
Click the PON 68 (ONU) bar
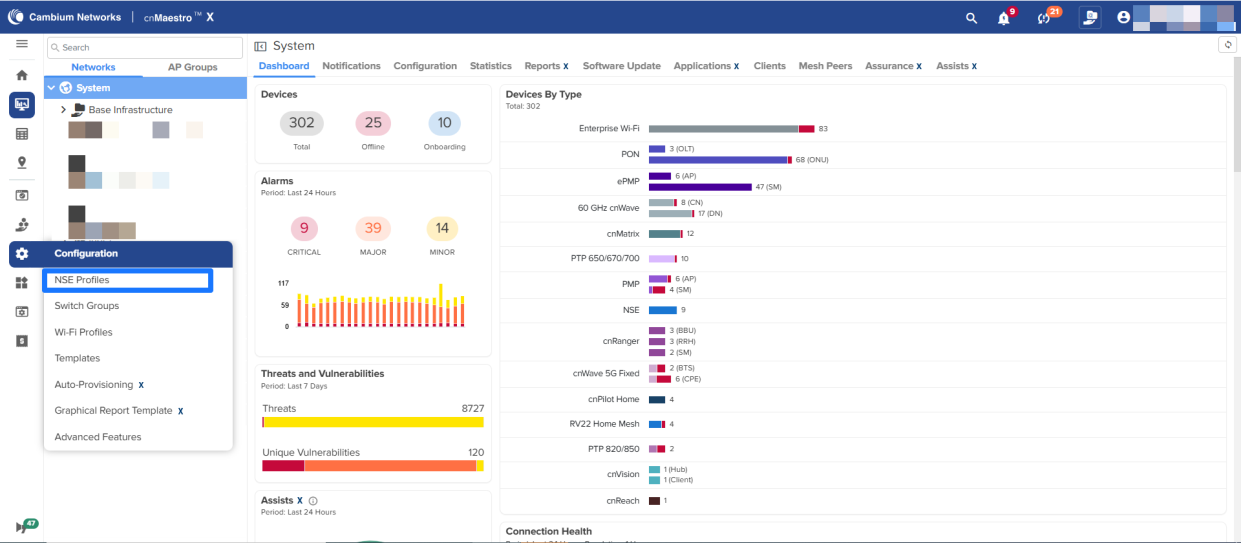[x=720, y=160]
